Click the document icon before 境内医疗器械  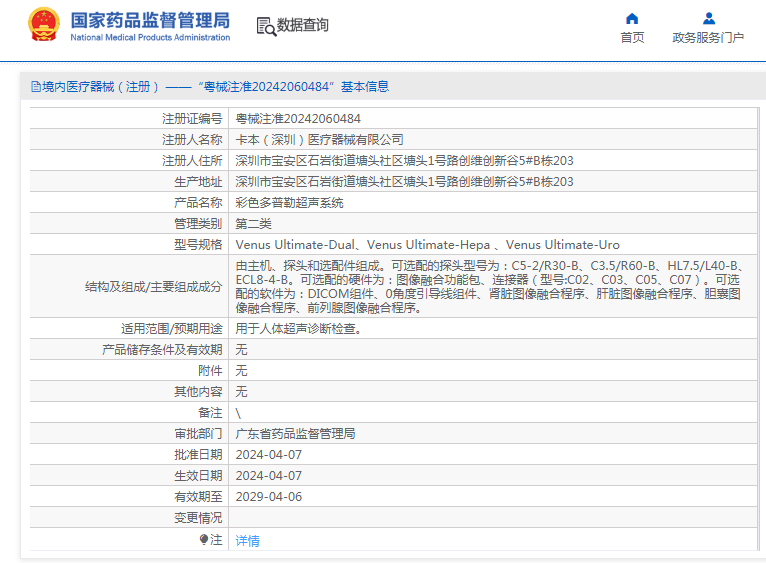(x=36, y=87)
